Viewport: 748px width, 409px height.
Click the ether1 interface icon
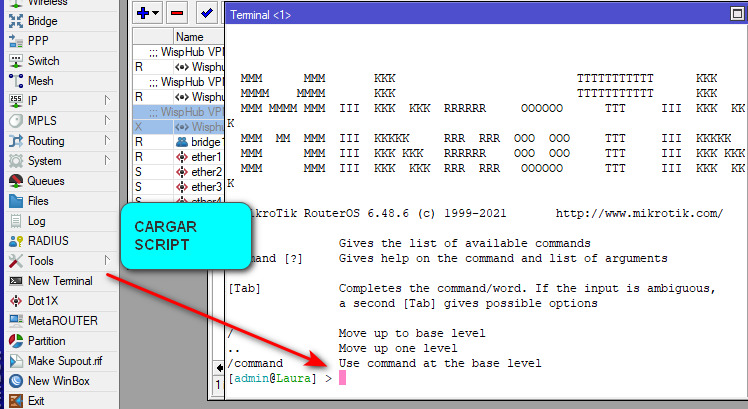click(x=182, y=157)
